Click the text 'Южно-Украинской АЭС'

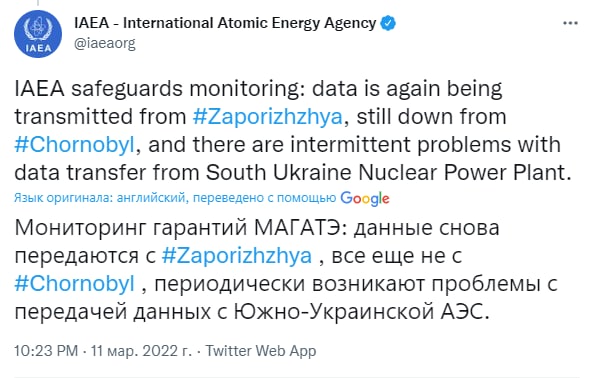pos(359,312)
